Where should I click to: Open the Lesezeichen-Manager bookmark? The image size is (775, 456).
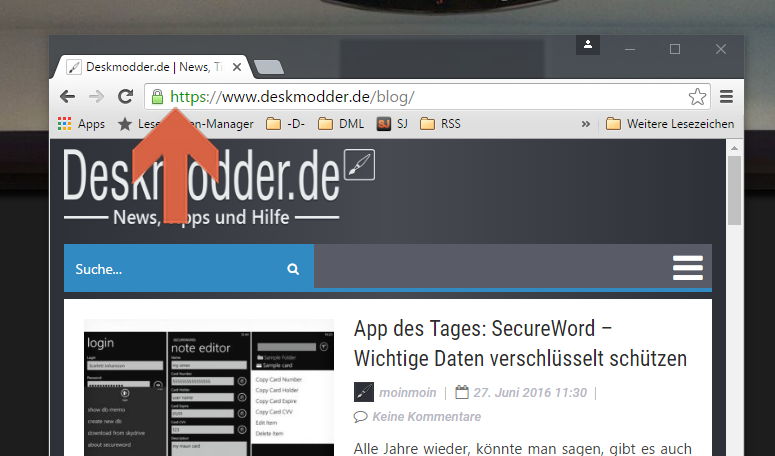[x=186, y=124]
